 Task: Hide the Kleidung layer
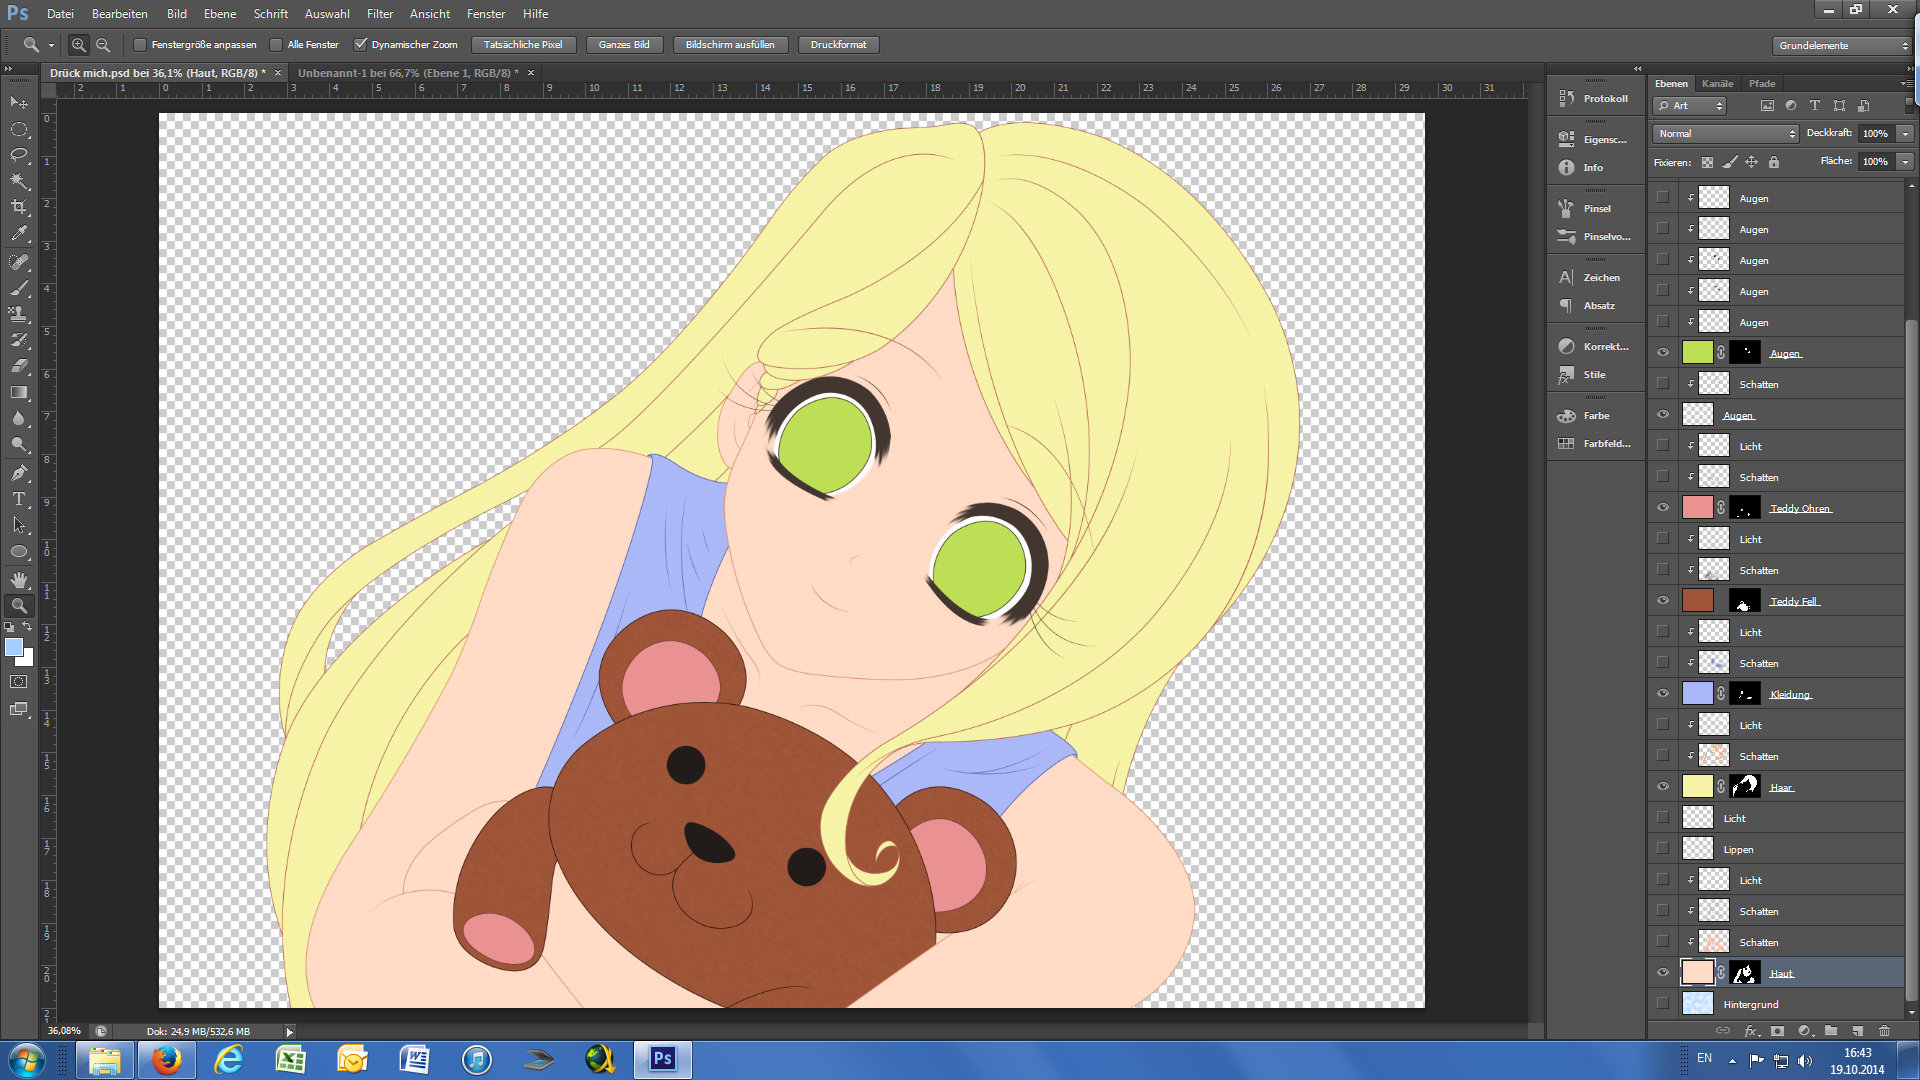pyautogui.click(x=1663, y=694)
